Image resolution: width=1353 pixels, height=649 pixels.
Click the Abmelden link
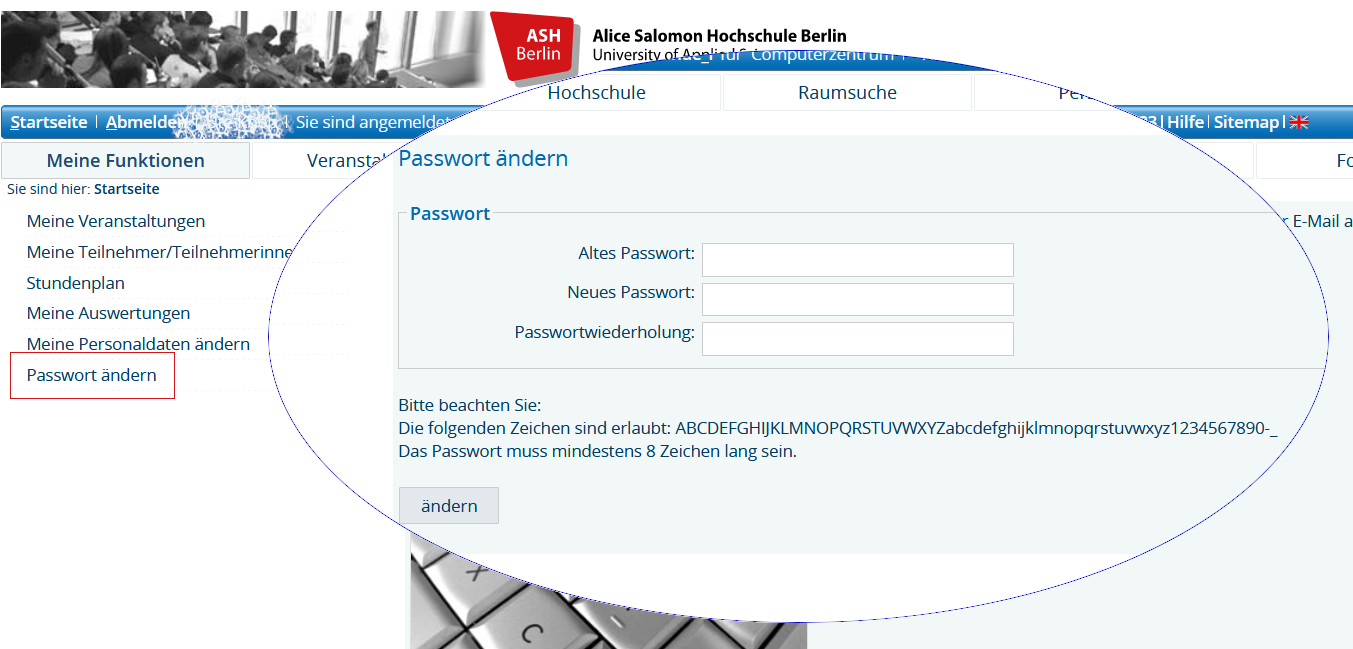(145, 122)
